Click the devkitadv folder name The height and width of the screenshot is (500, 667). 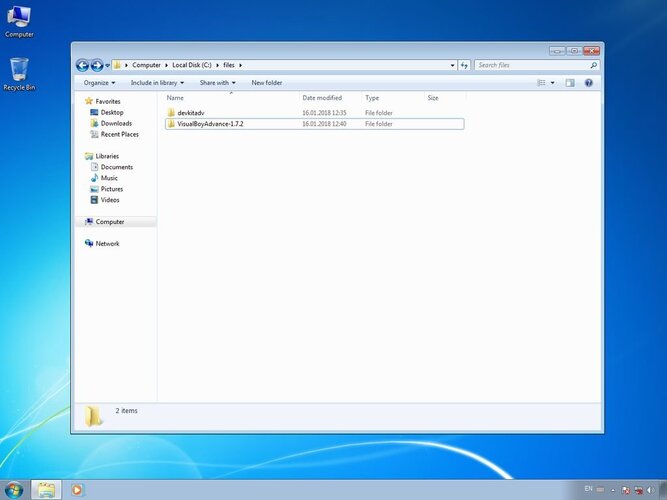[191, 113]
